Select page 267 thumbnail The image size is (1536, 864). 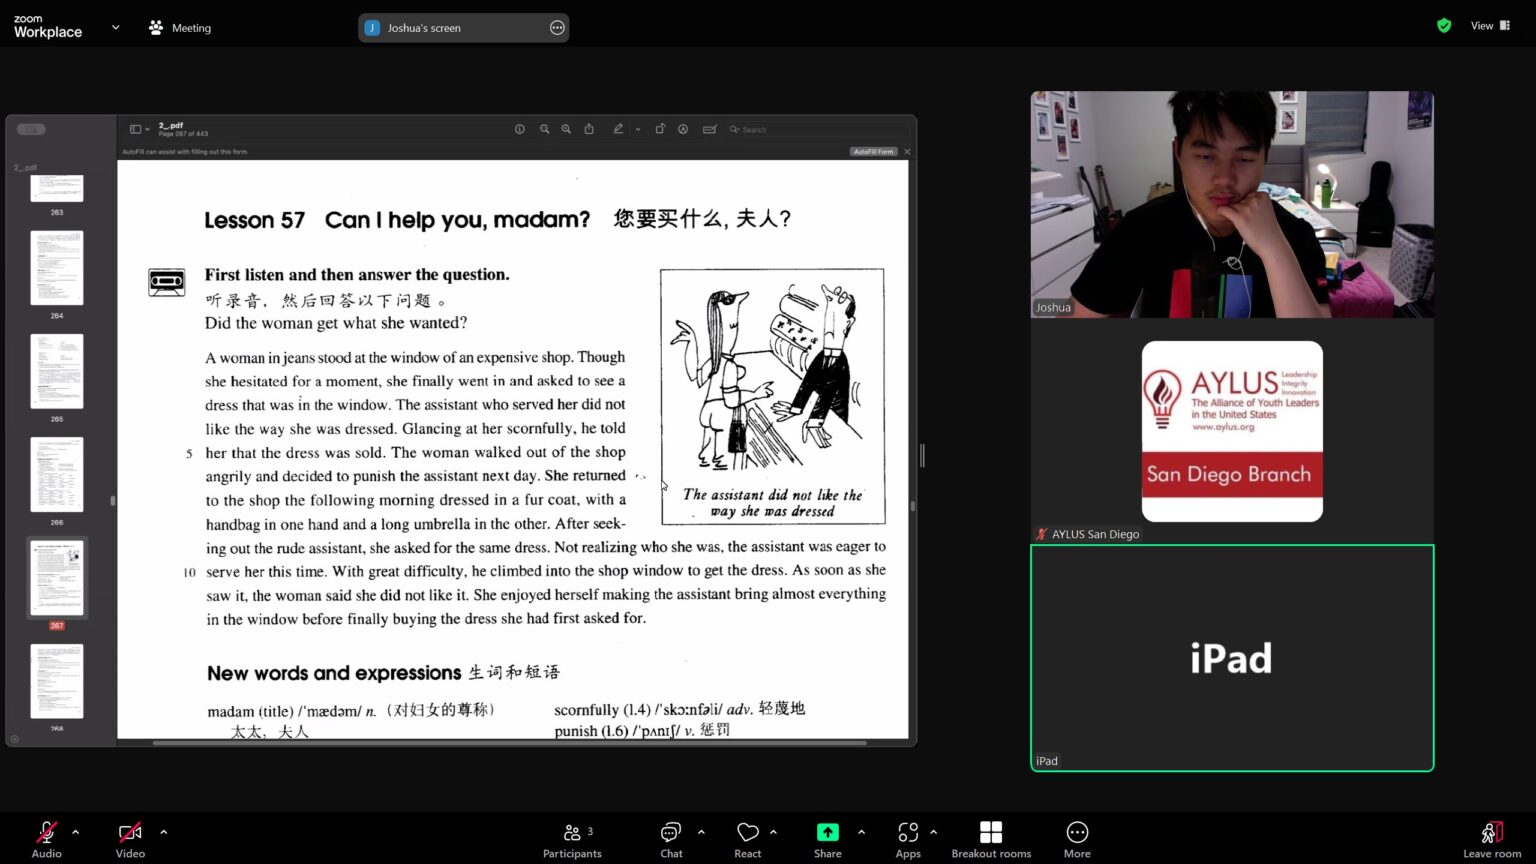[x=57, y=578]
